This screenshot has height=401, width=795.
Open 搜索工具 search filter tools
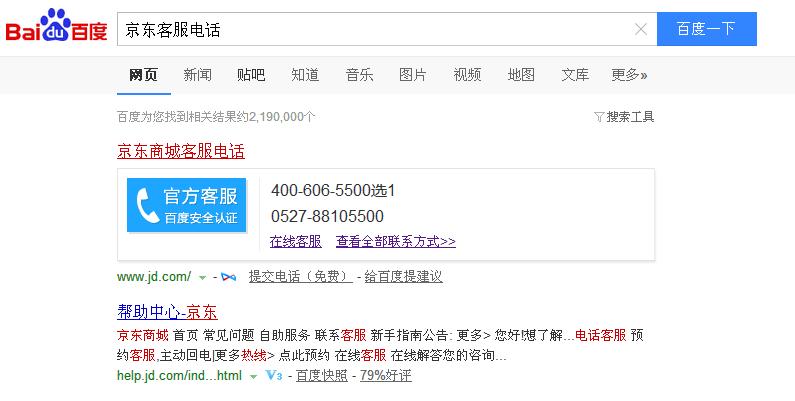click(x=624, y=117)
